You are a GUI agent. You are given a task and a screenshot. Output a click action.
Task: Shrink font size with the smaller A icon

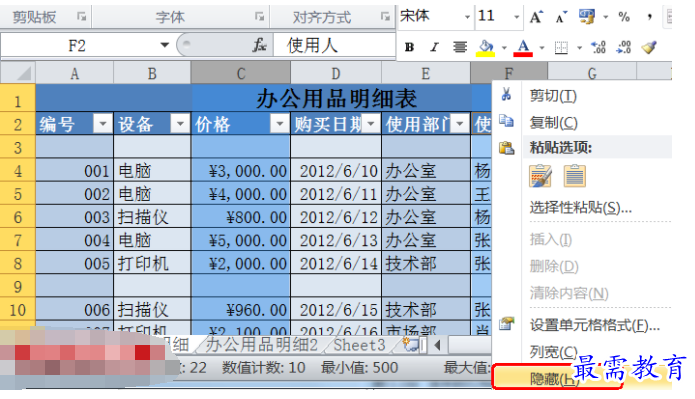click(x=561, y=18)
